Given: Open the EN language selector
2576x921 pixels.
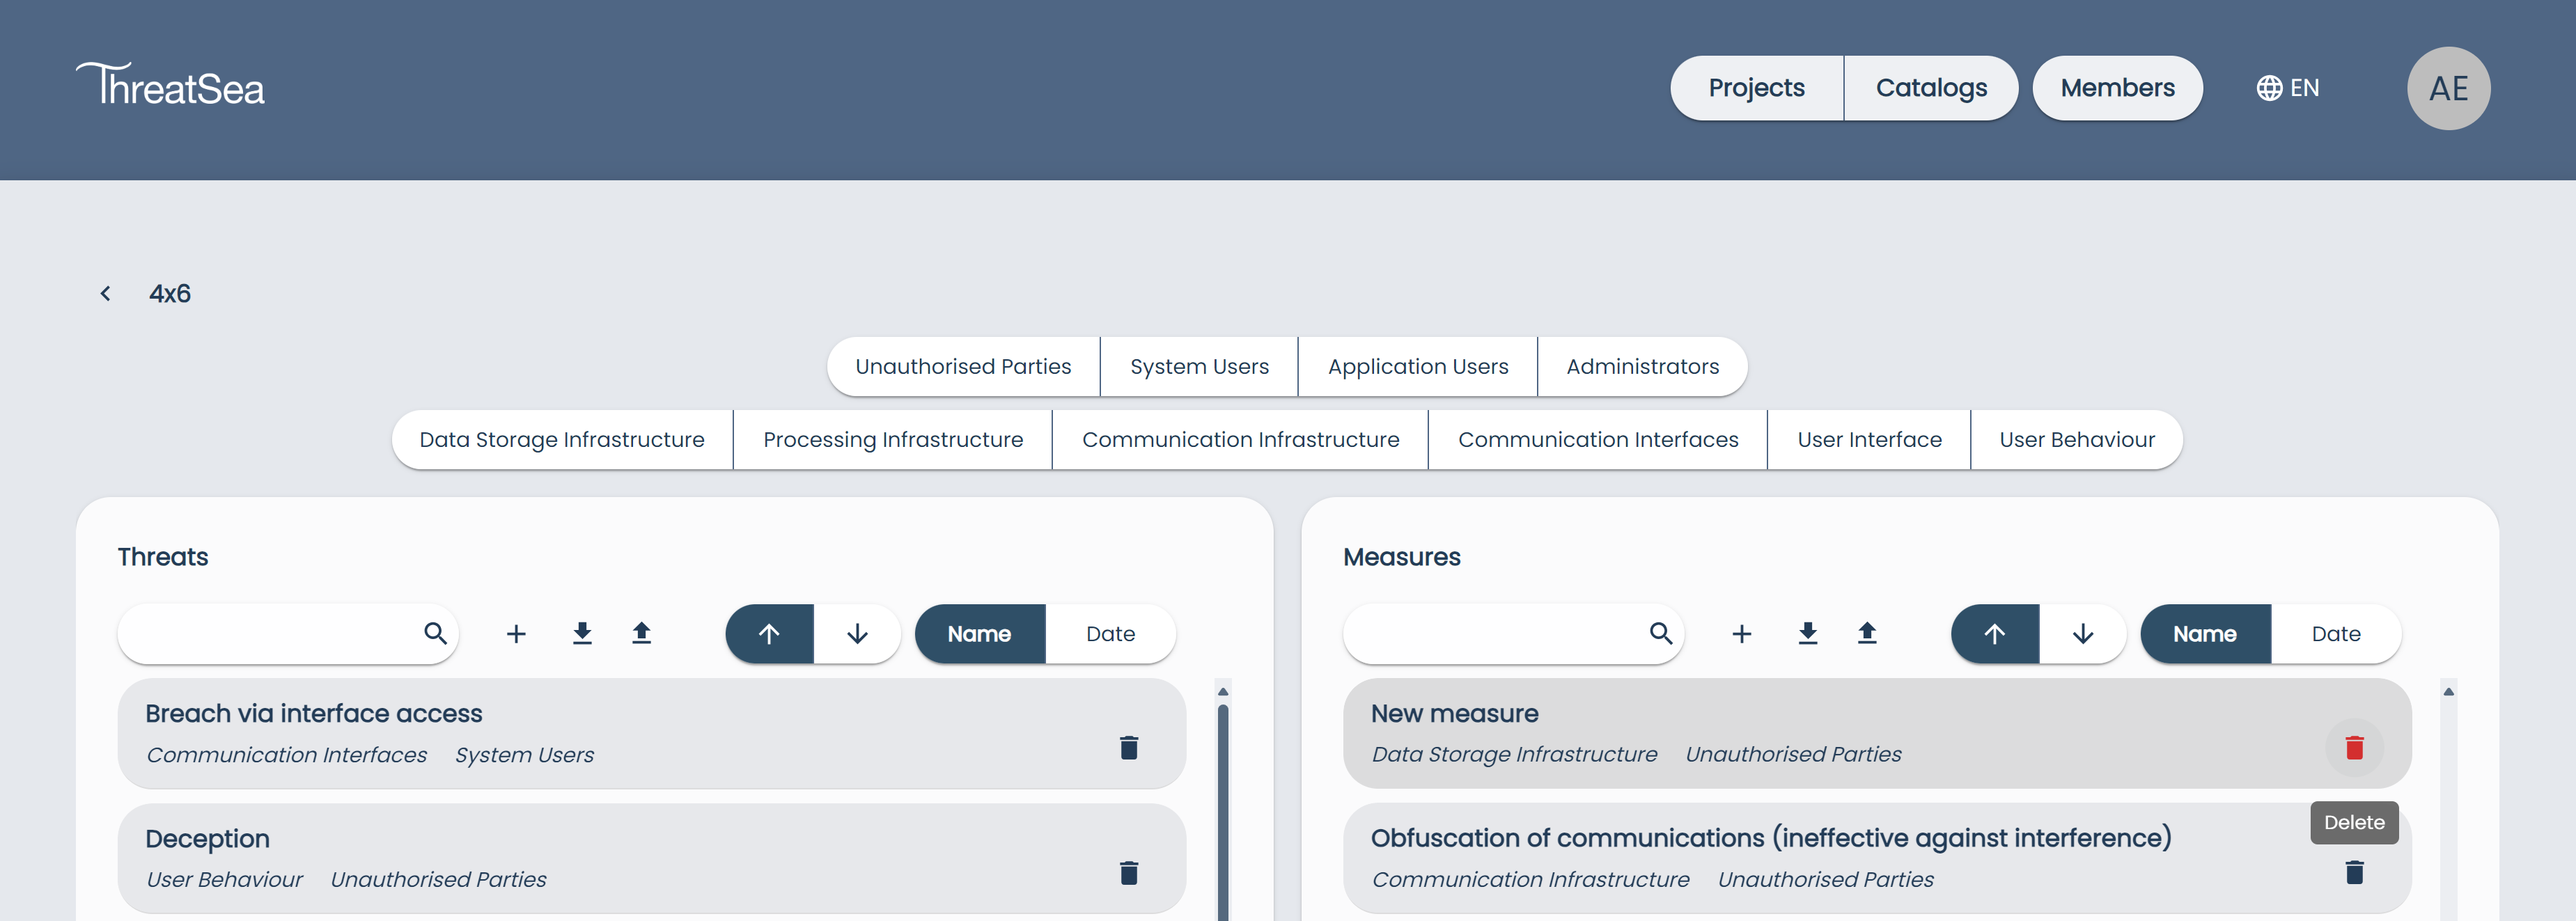Looking at the screenshot, I should (x=2288, y=88).
